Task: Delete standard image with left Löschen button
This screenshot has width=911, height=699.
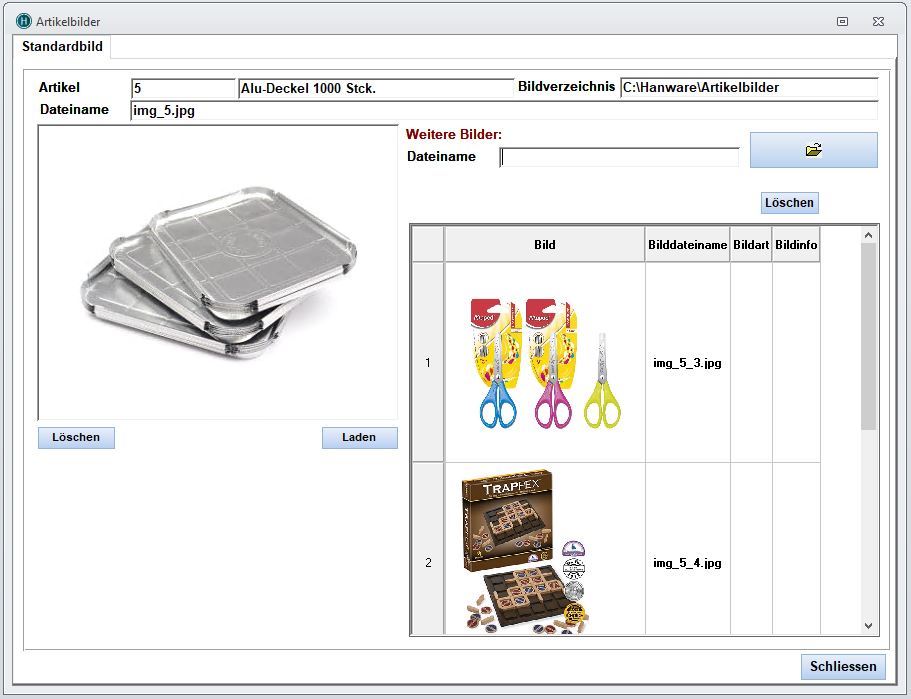Action: tap(76, 438)
